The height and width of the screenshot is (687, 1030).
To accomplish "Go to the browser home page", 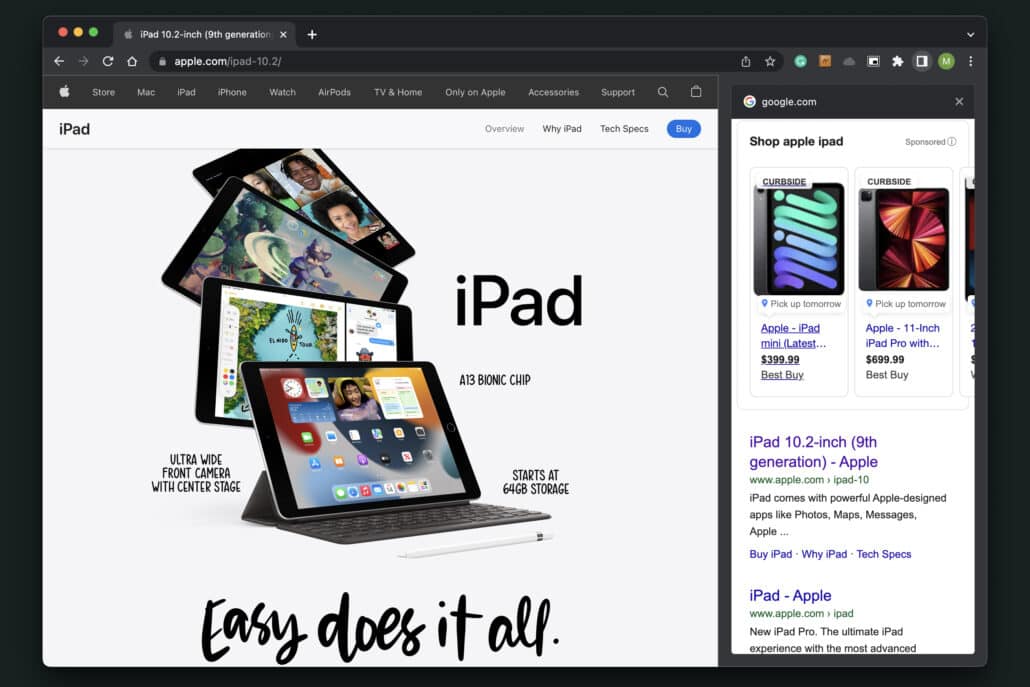I will pyautogui.click(x=132, y=61).
